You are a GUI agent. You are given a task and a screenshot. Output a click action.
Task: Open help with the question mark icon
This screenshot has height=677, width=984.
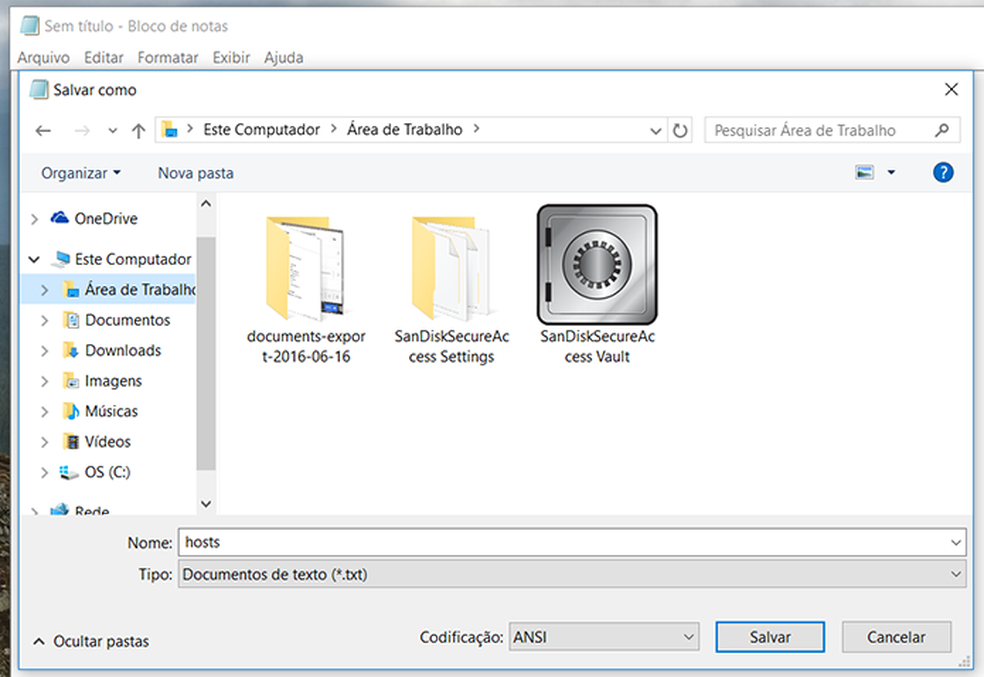[943, 172]
